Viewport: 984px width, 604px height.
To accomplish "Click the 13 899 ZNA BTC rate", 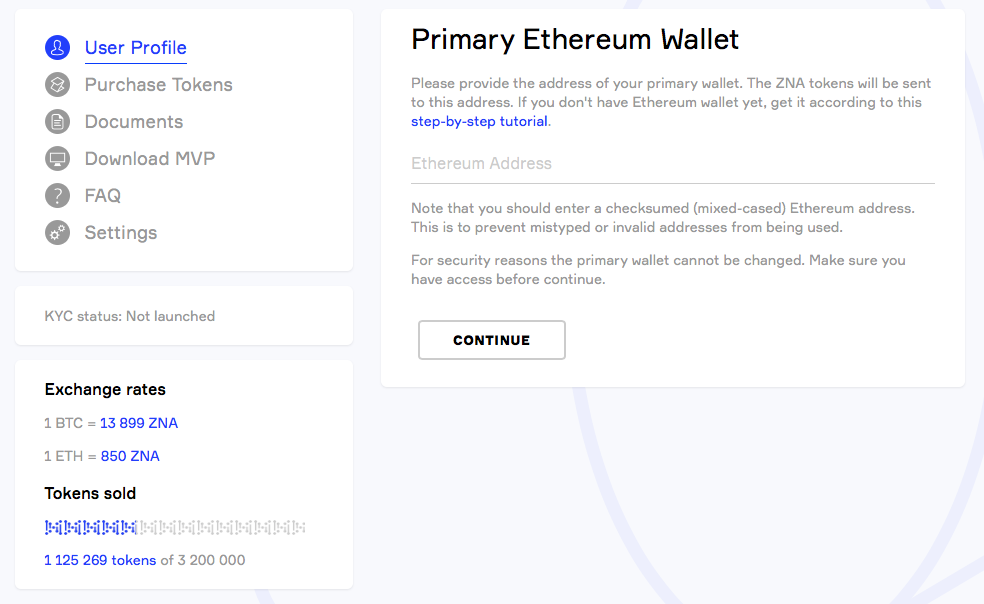I will 139,423.
